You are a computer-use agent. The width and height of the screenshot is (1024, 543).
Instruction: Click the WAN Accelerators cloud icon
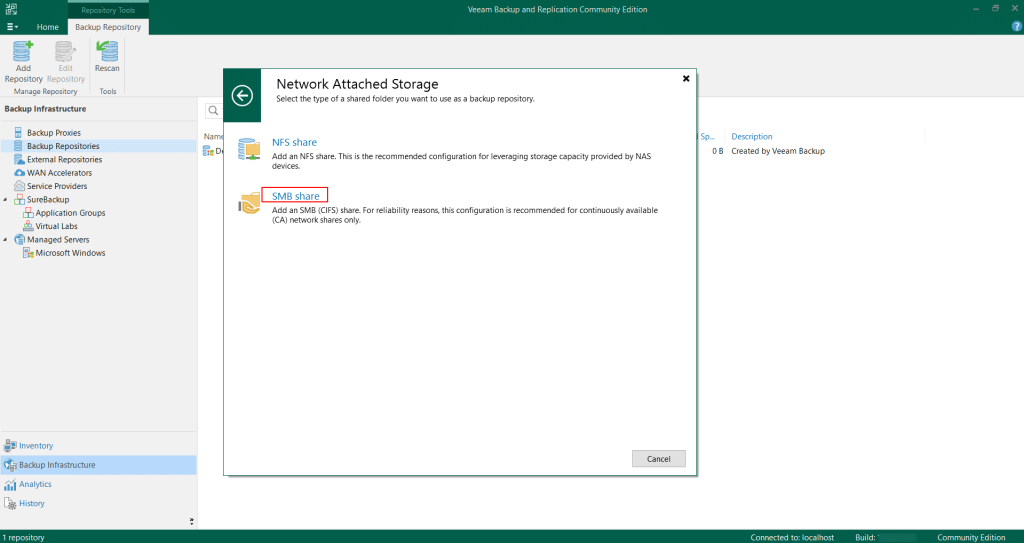click(19, 173)
